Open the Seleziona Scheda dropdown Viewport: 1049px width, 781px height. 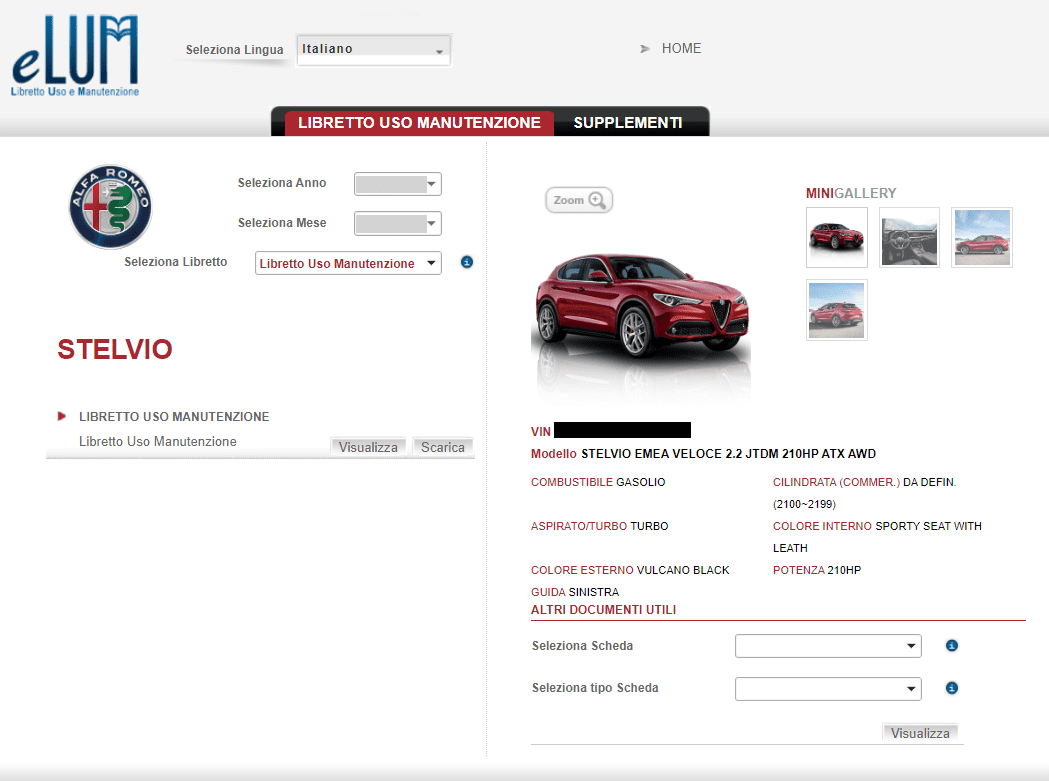point(828,646)
